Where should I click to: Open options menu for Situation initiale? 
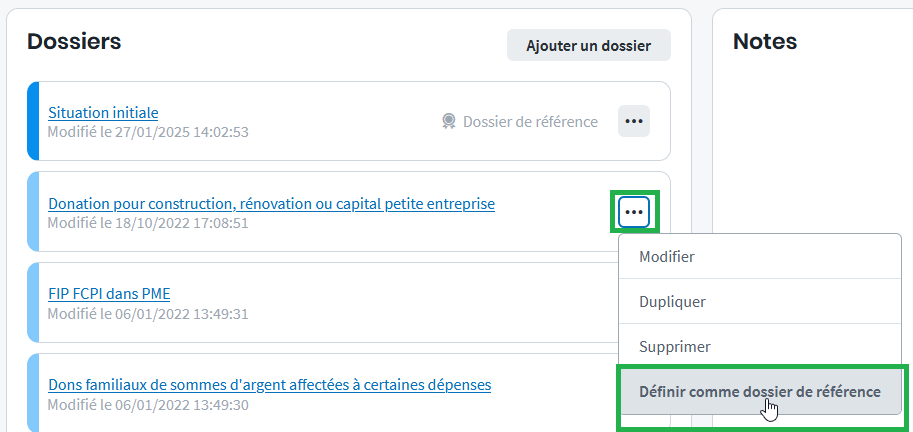point(634,121)
